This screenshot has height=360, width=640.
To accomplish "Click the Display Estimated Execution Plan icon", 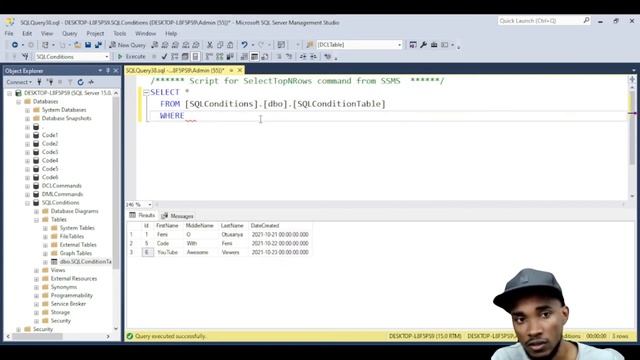I will pyautogui.click(x=174, y=57).
